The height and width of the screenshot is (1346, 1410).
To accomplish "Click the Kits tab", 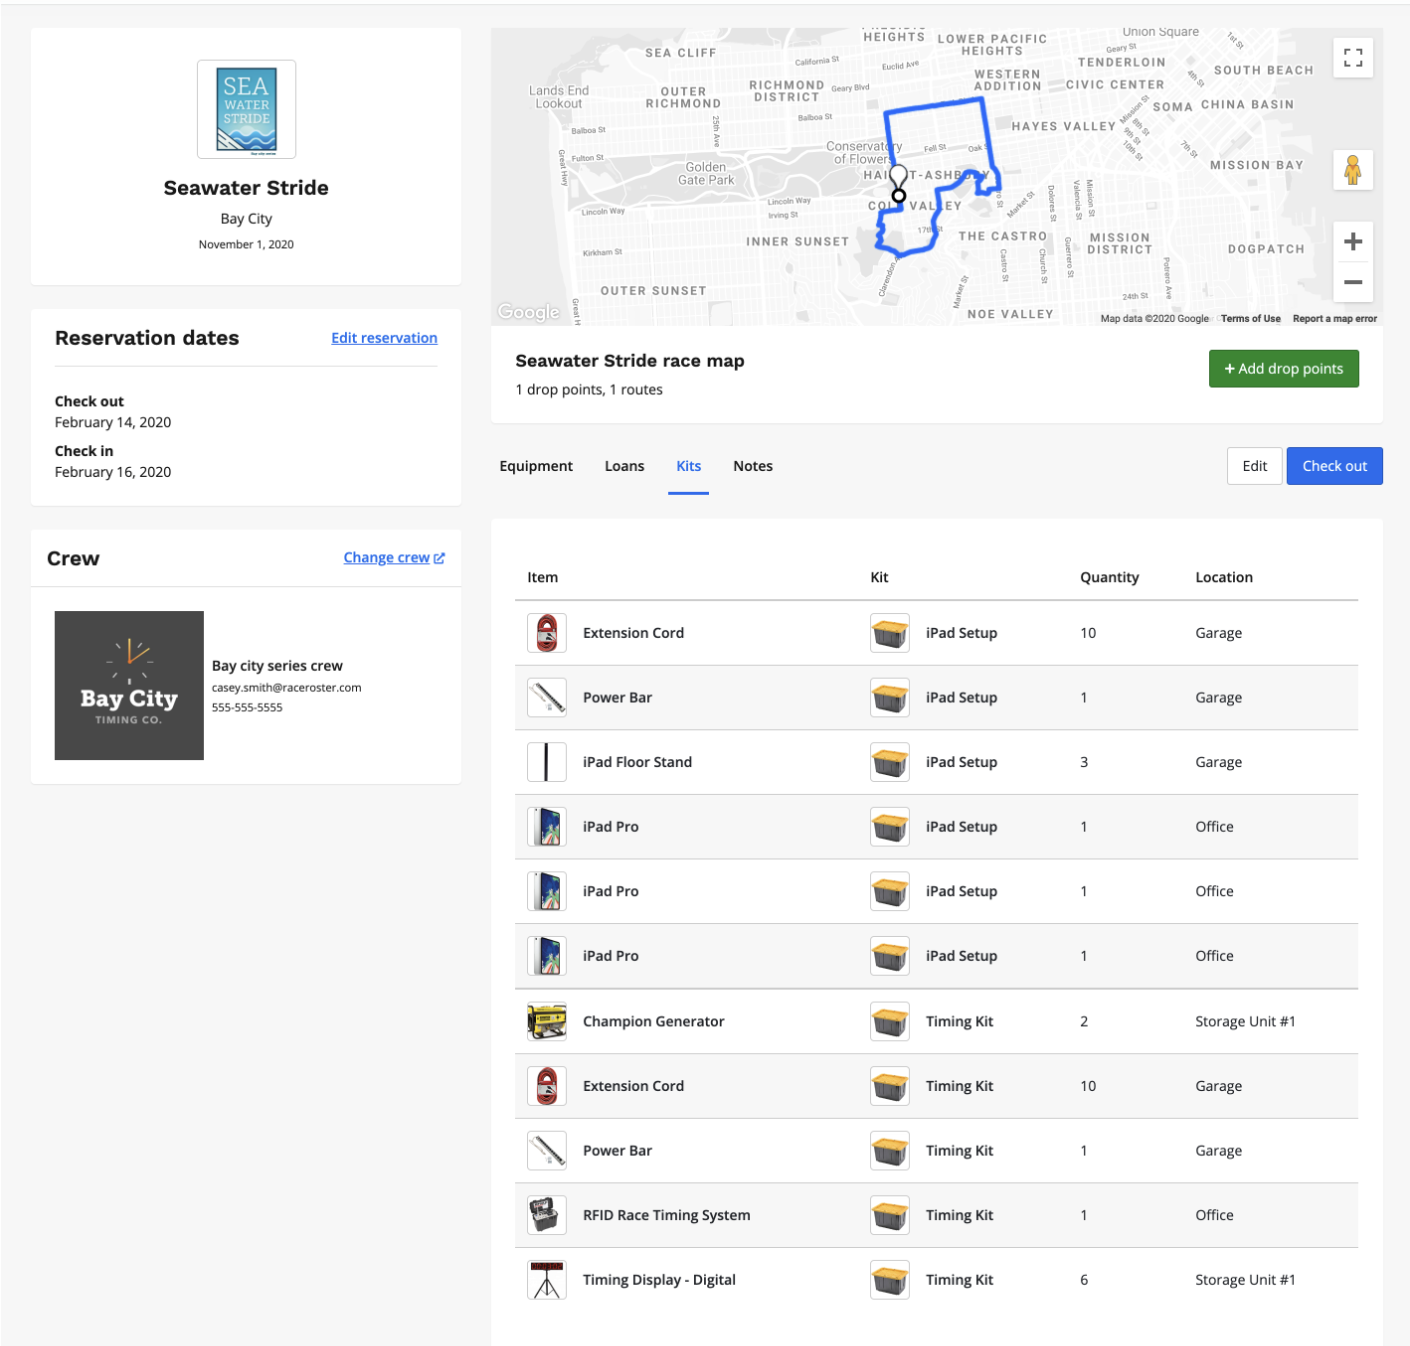I will click(x=688, y=466).
